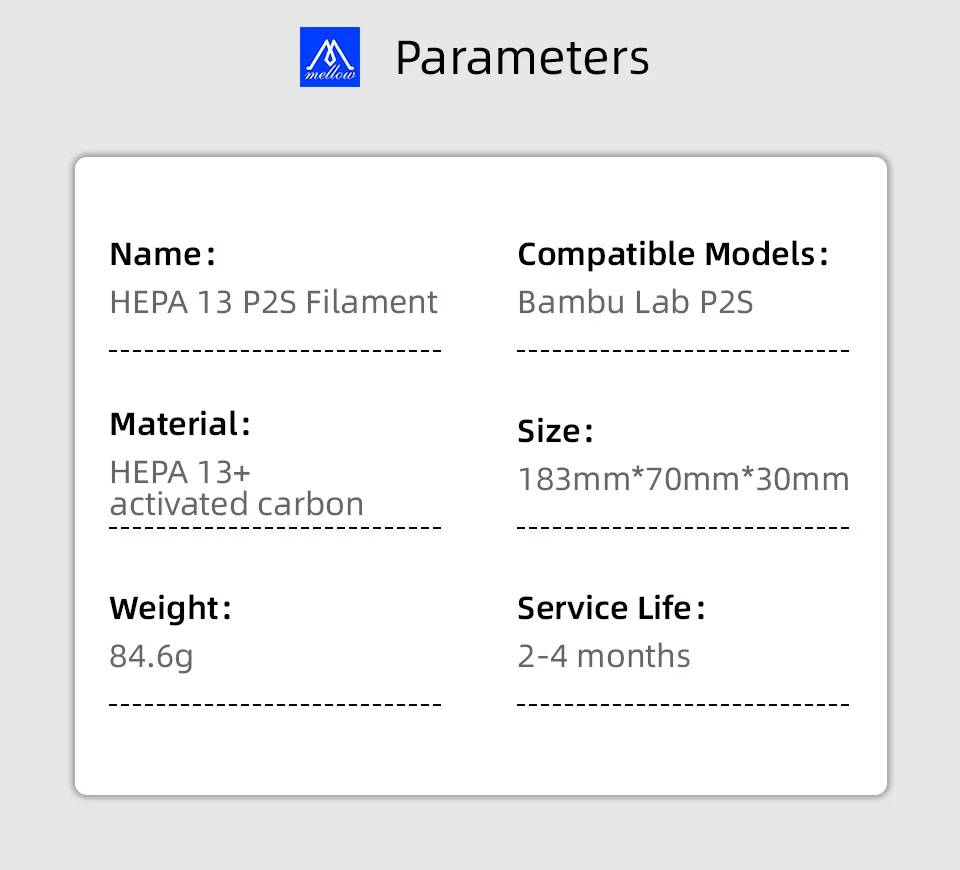This screenshot has width=960, height=870.
Task: Select the Size label
Action: click(x=555, y=432)
